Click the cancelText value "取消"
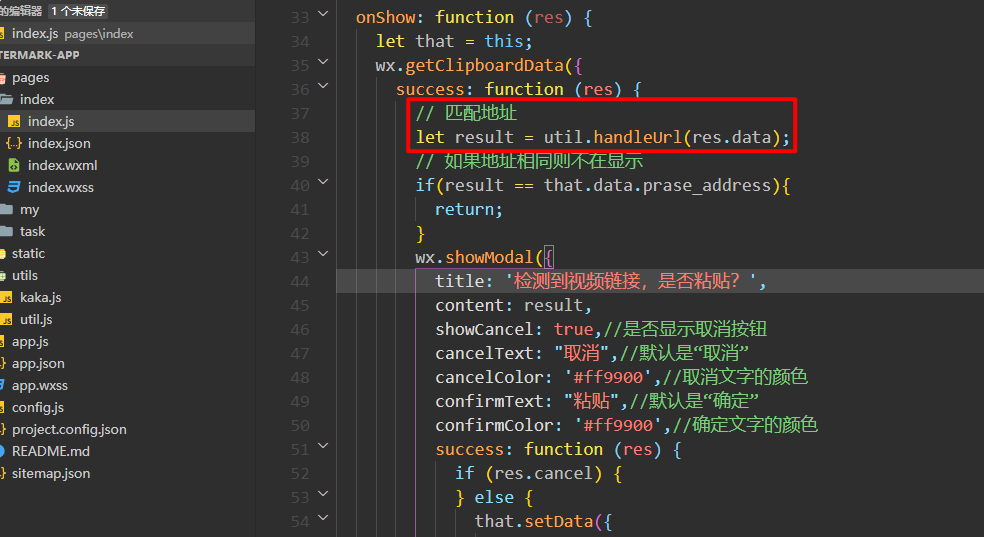984x537 pixels. click(x=581, y=353)
